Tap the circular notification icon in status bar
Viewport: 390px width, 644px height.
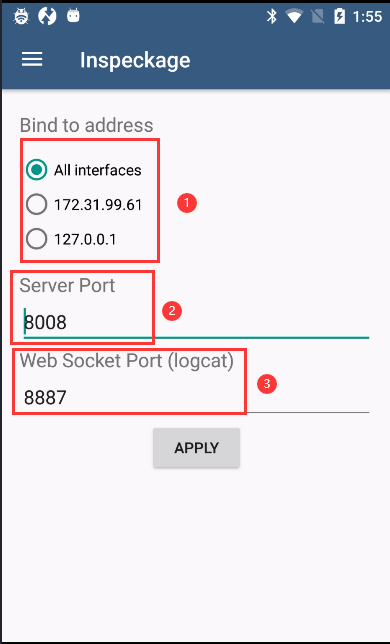[x=47, y=17]
